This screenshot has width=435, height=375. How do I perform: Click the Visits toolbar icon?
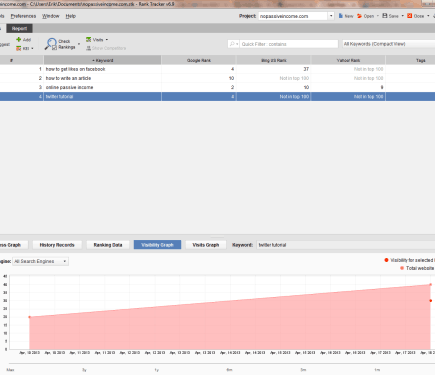(89, 40)
